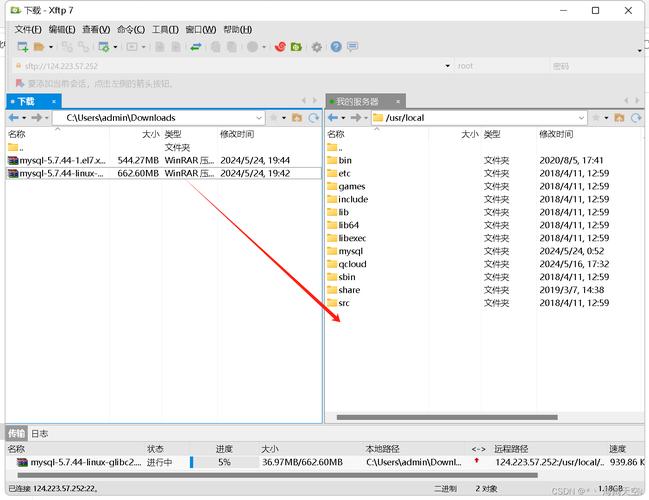Launch Xshell via the red swirl icon
This screenshot has width=649, height=500.
click(x=280, y=47)
